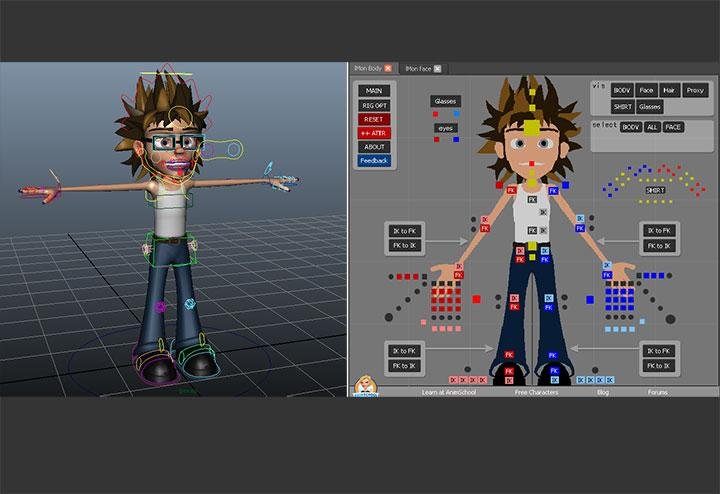Select the chest FK control on the shirt
This screenshot has width=720, height=494.
click(532, 200)
